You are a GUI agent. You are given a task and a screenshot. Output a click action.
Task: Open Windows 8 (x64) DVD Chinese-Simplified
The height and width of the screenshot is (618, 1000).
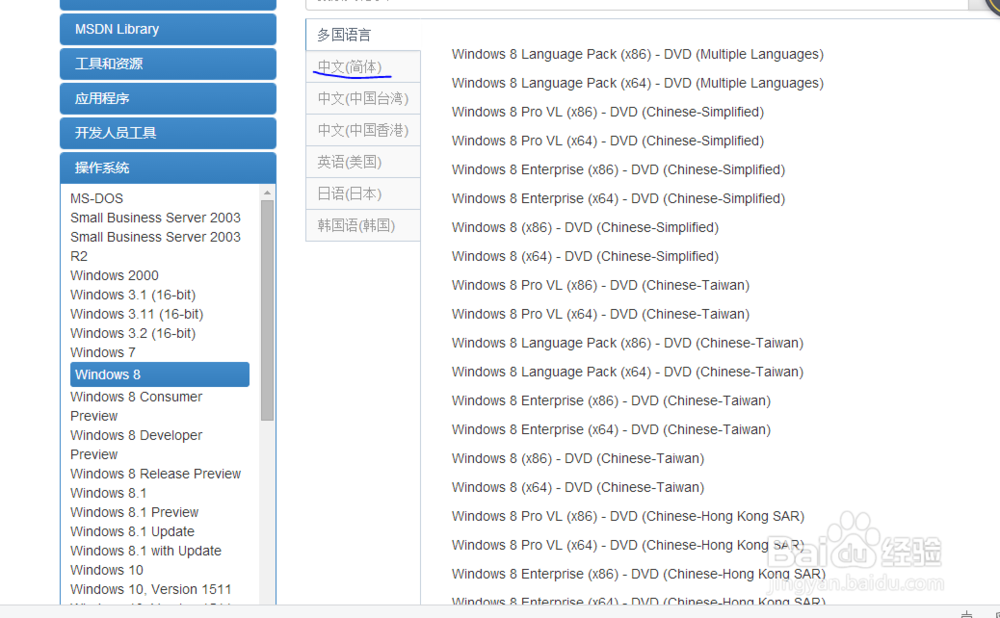[585, 256]
